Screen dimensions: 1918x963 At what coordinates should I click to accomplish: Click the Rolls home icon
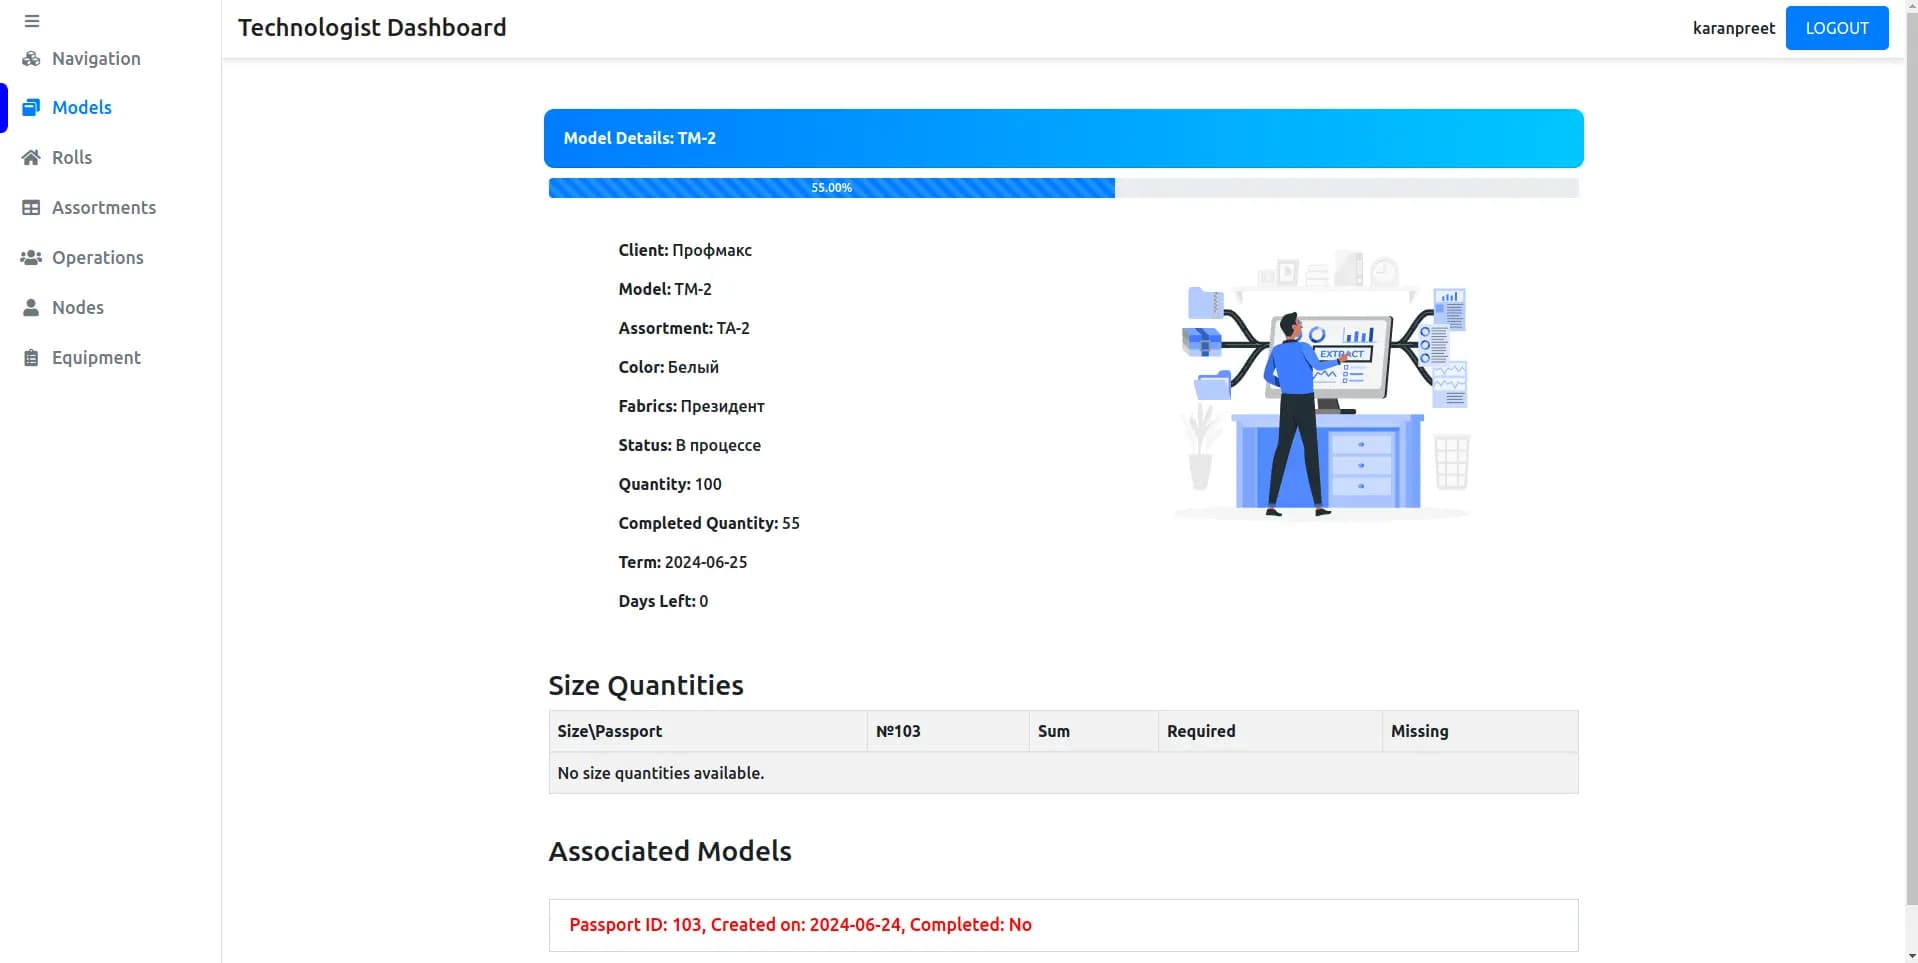(x=31, y=157)
